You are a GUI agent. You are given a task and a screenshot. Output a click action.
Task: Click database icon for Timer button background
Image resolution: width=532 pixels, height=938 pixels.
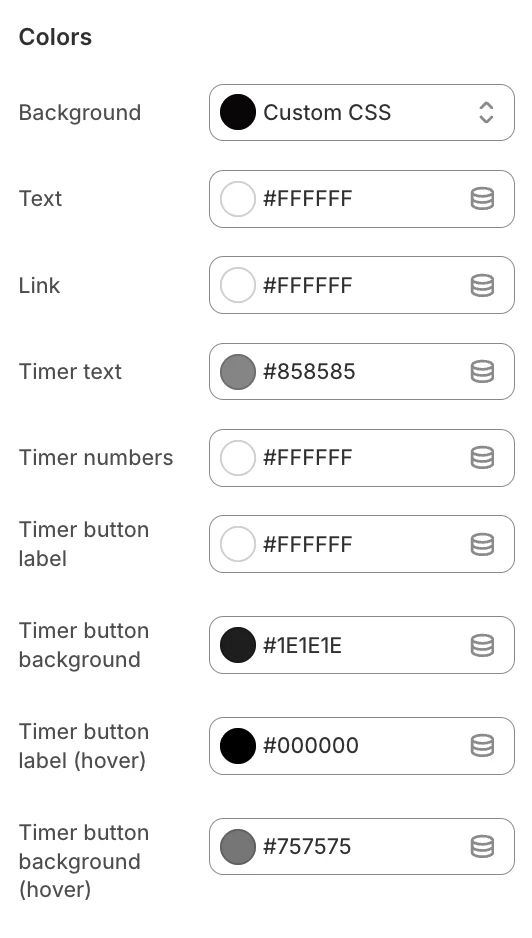pos(482,645)
